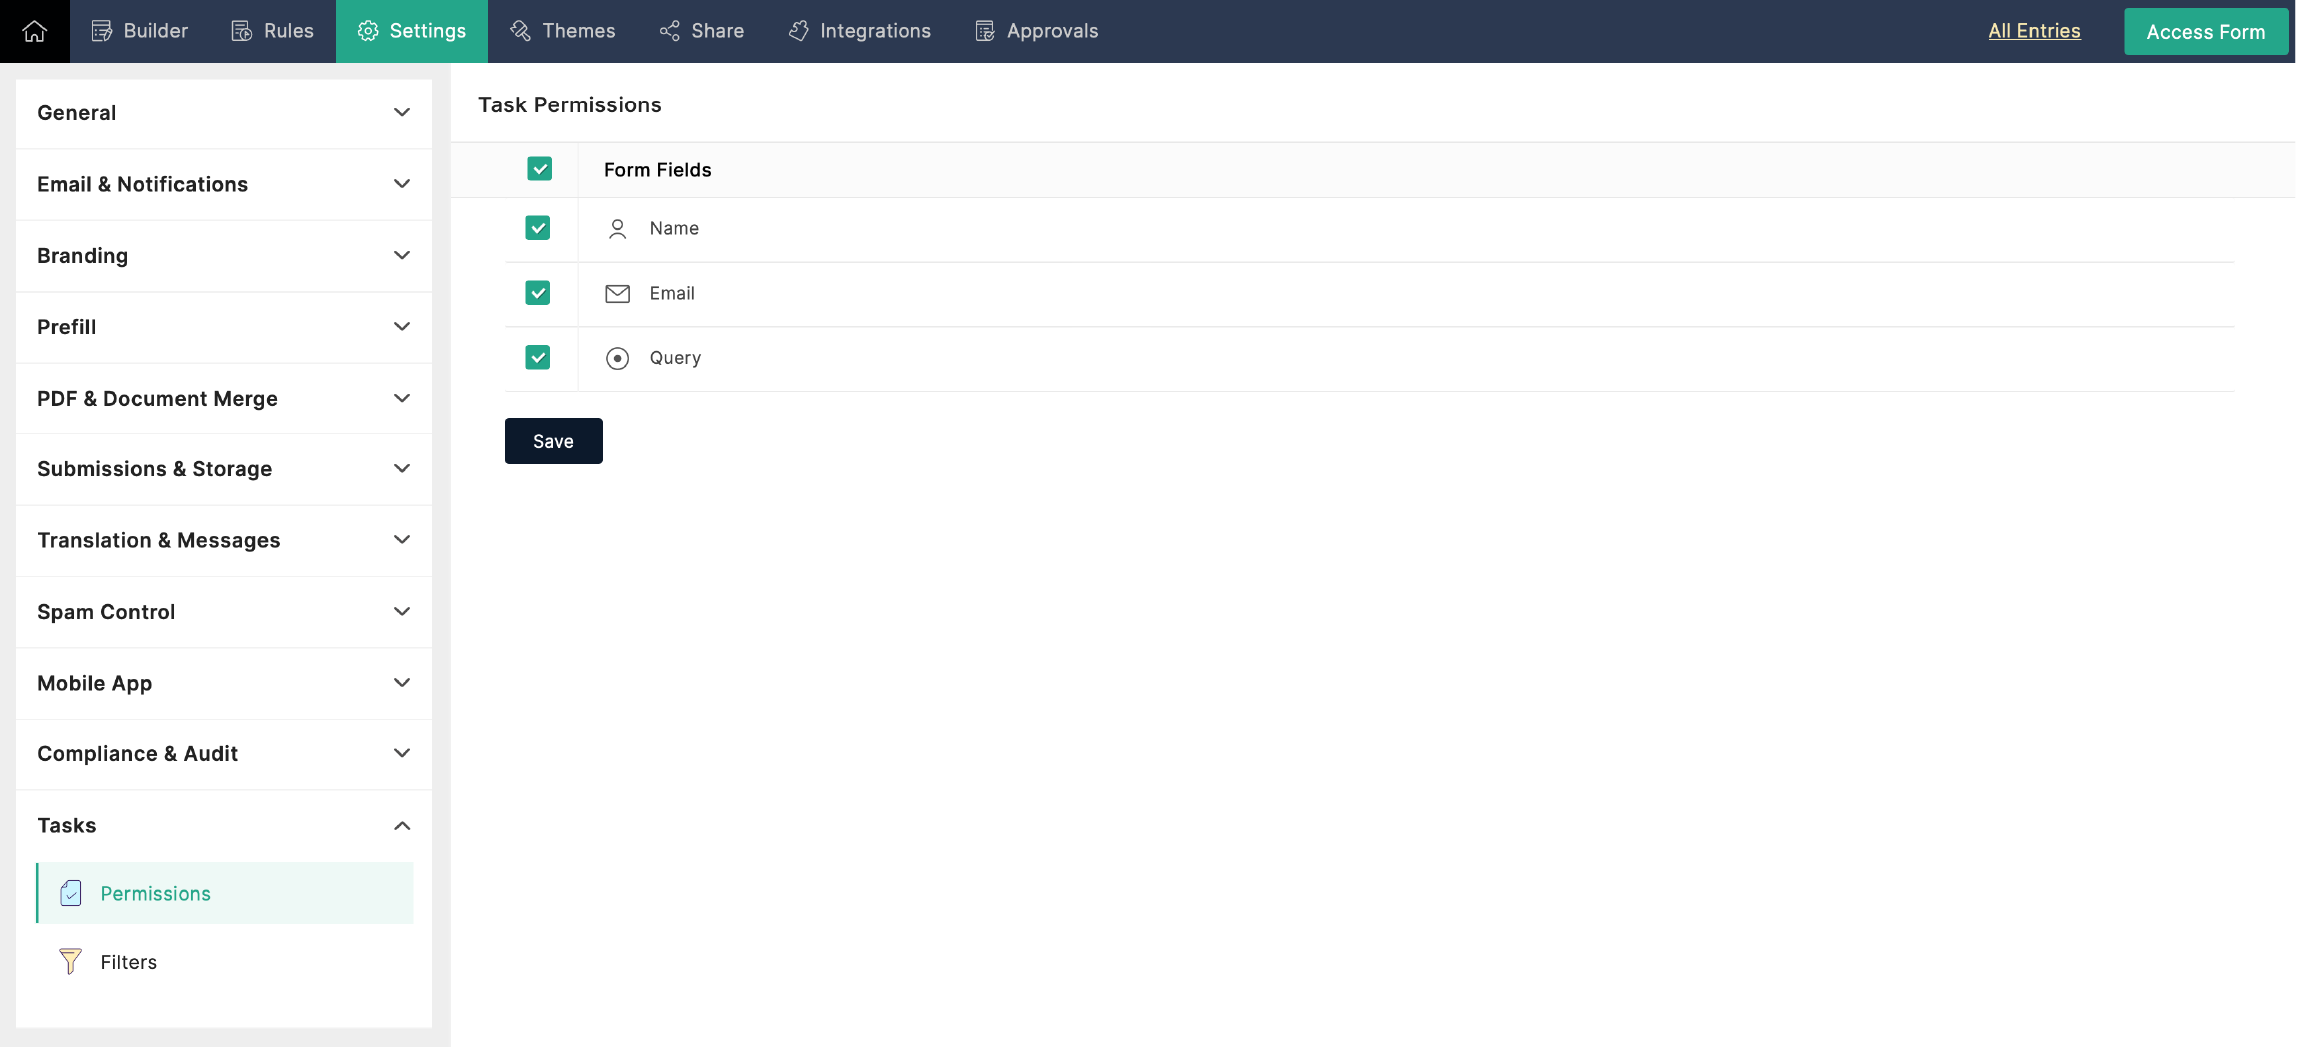The width and height of the screenshot is (2297, 1047).
Task: Click the Rules tab icon
Action: pos(242,31)
